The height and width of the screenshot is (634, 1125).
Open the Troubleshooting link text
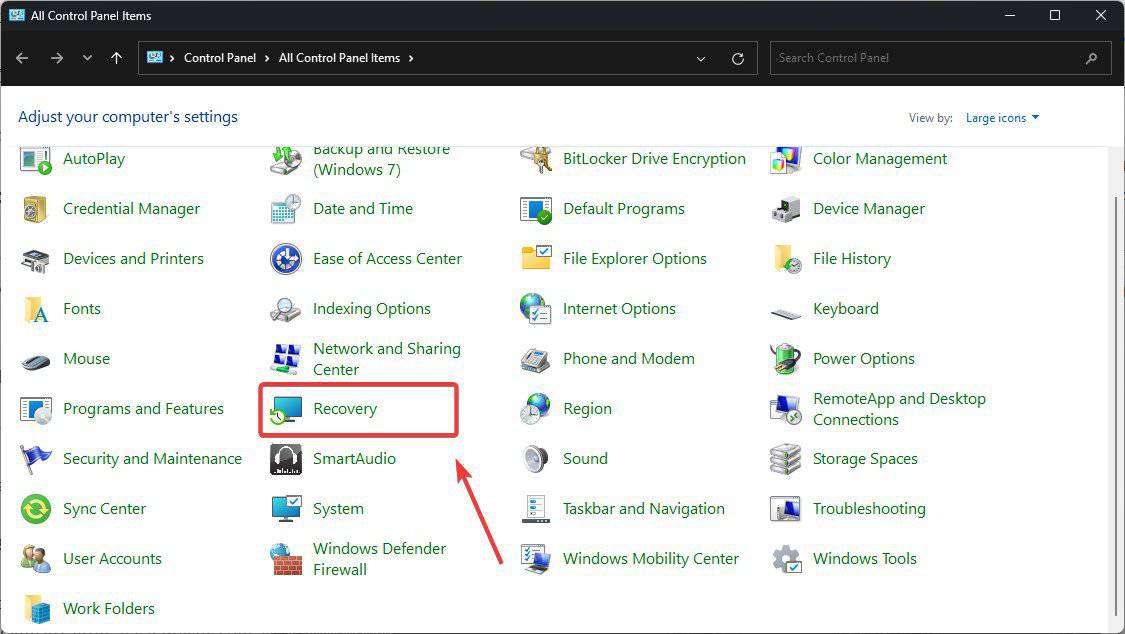tap(869, 508)
